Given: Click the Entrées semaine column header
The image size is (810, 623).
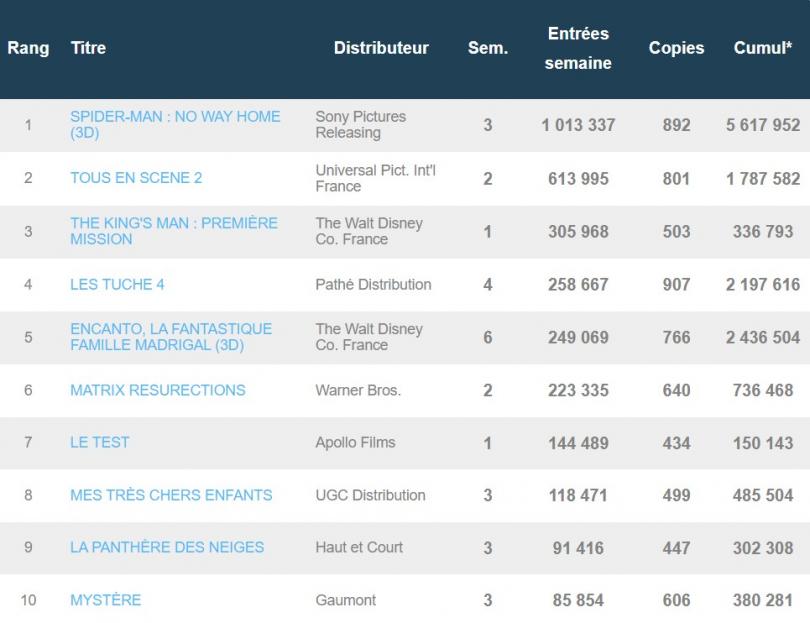Looking at the screenshot, I should pos(578,48).
